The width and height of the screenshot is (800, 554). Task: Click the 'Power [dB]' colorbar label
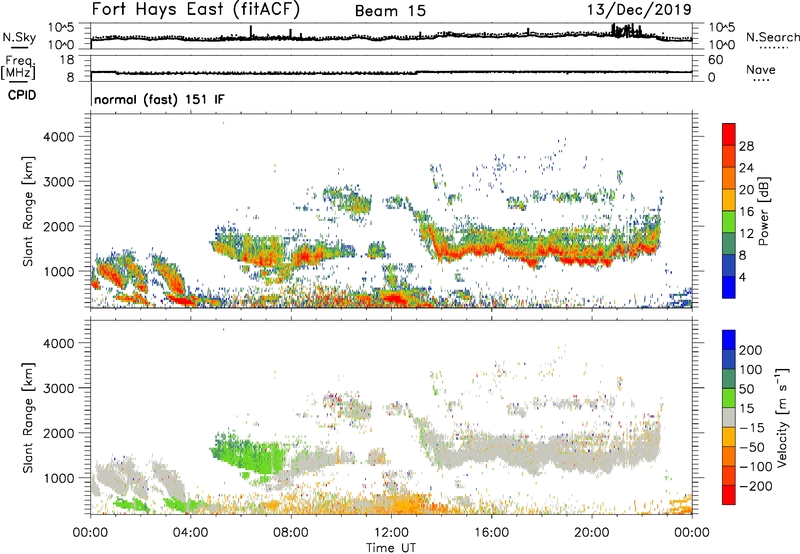coord(763,211)
